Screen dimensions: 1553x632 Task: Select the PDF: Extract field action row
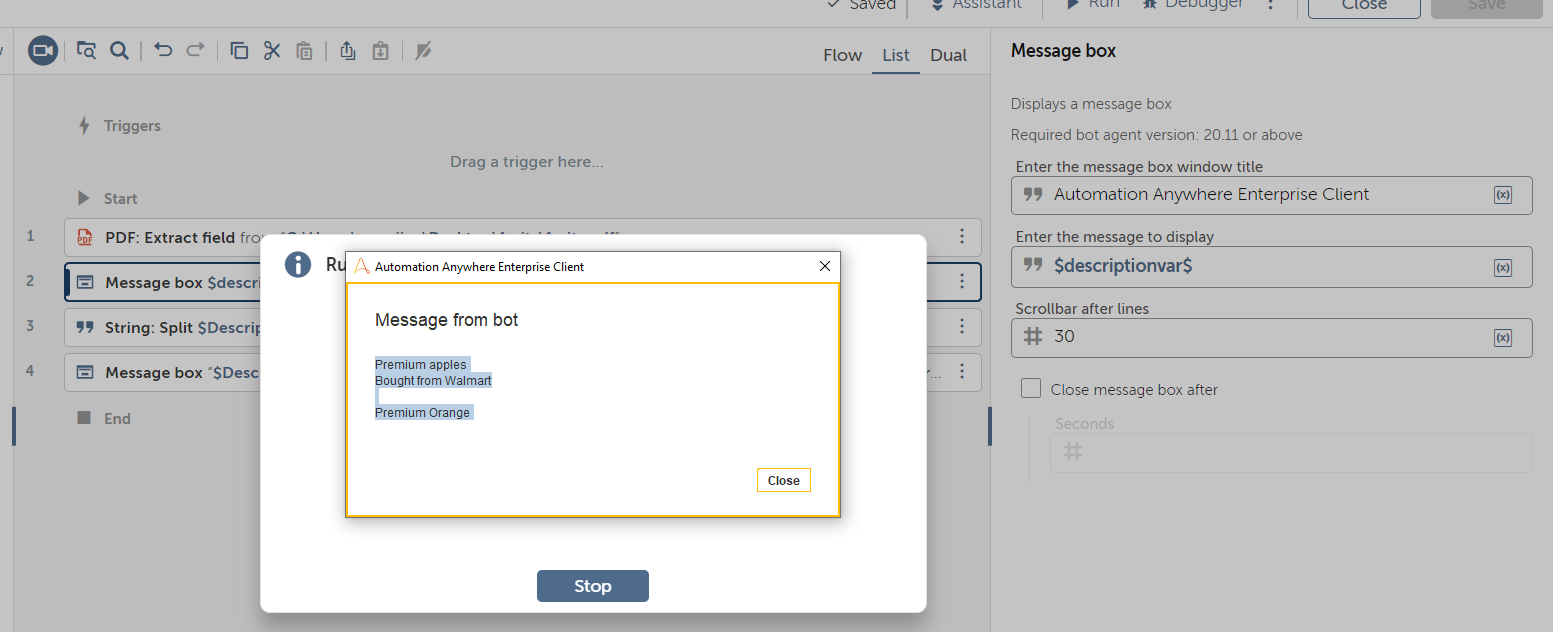(522, 237)
